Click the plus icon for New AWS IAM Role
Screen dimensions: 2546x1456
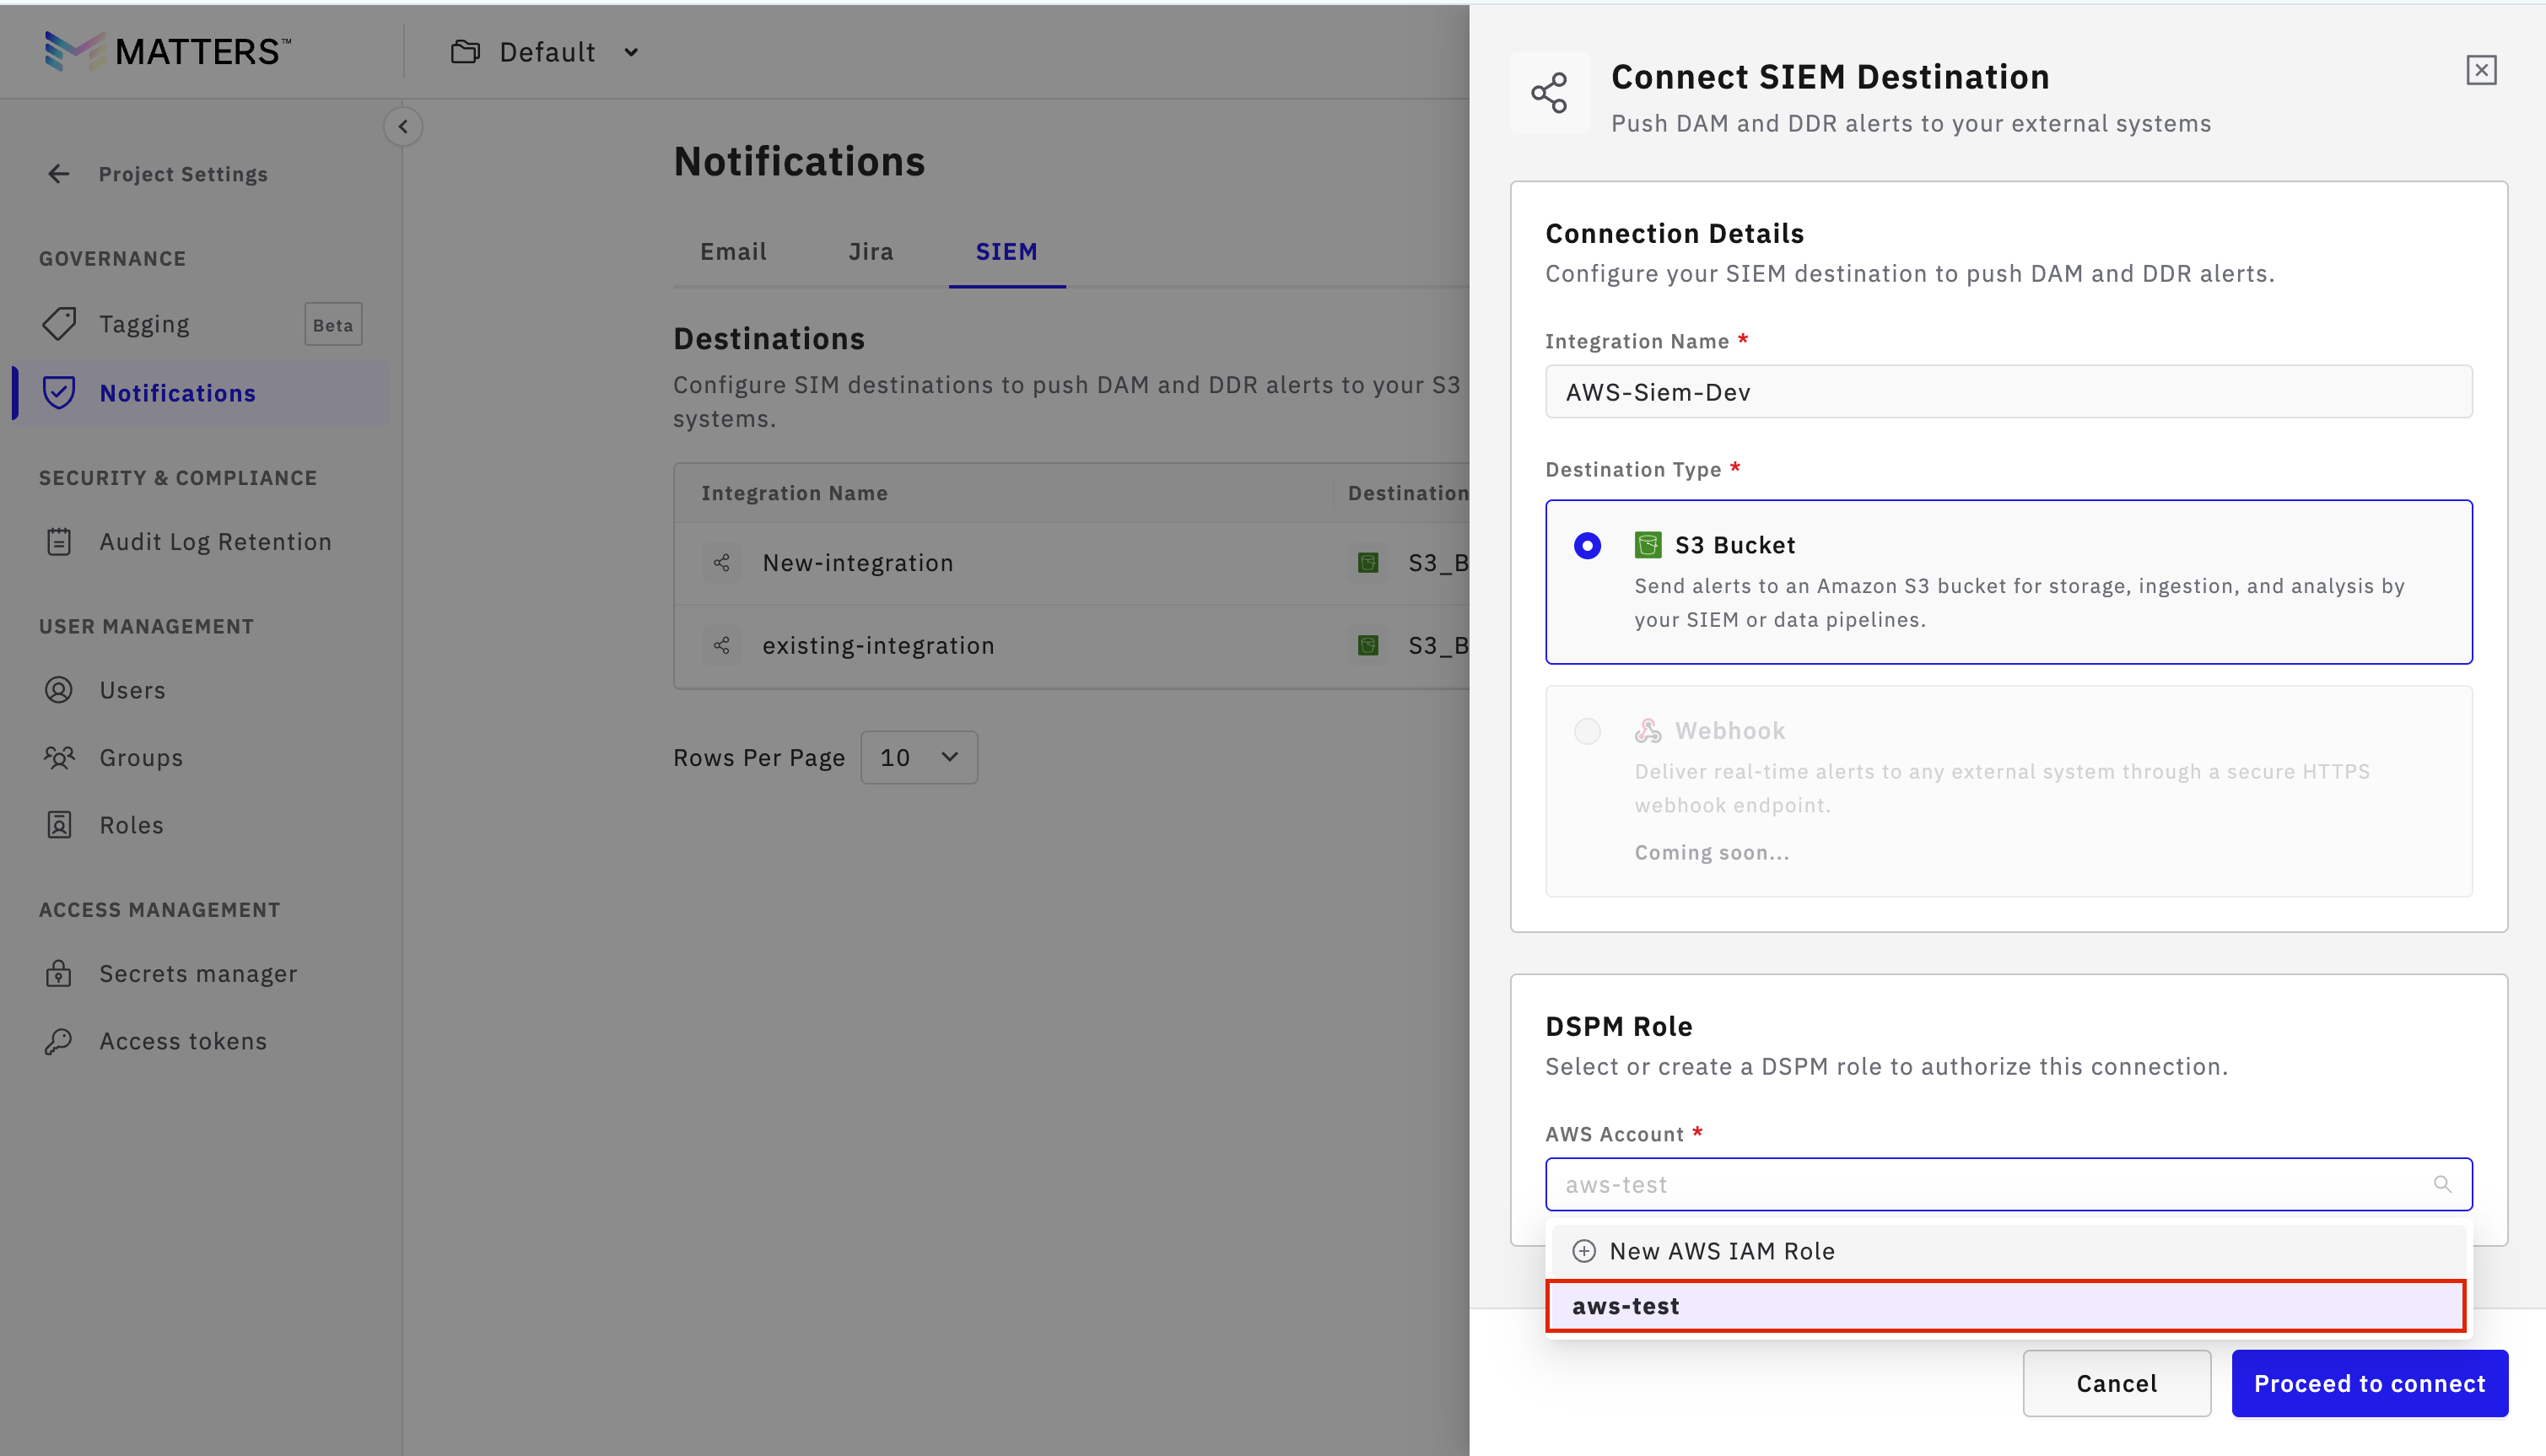coord(1584,1251)
